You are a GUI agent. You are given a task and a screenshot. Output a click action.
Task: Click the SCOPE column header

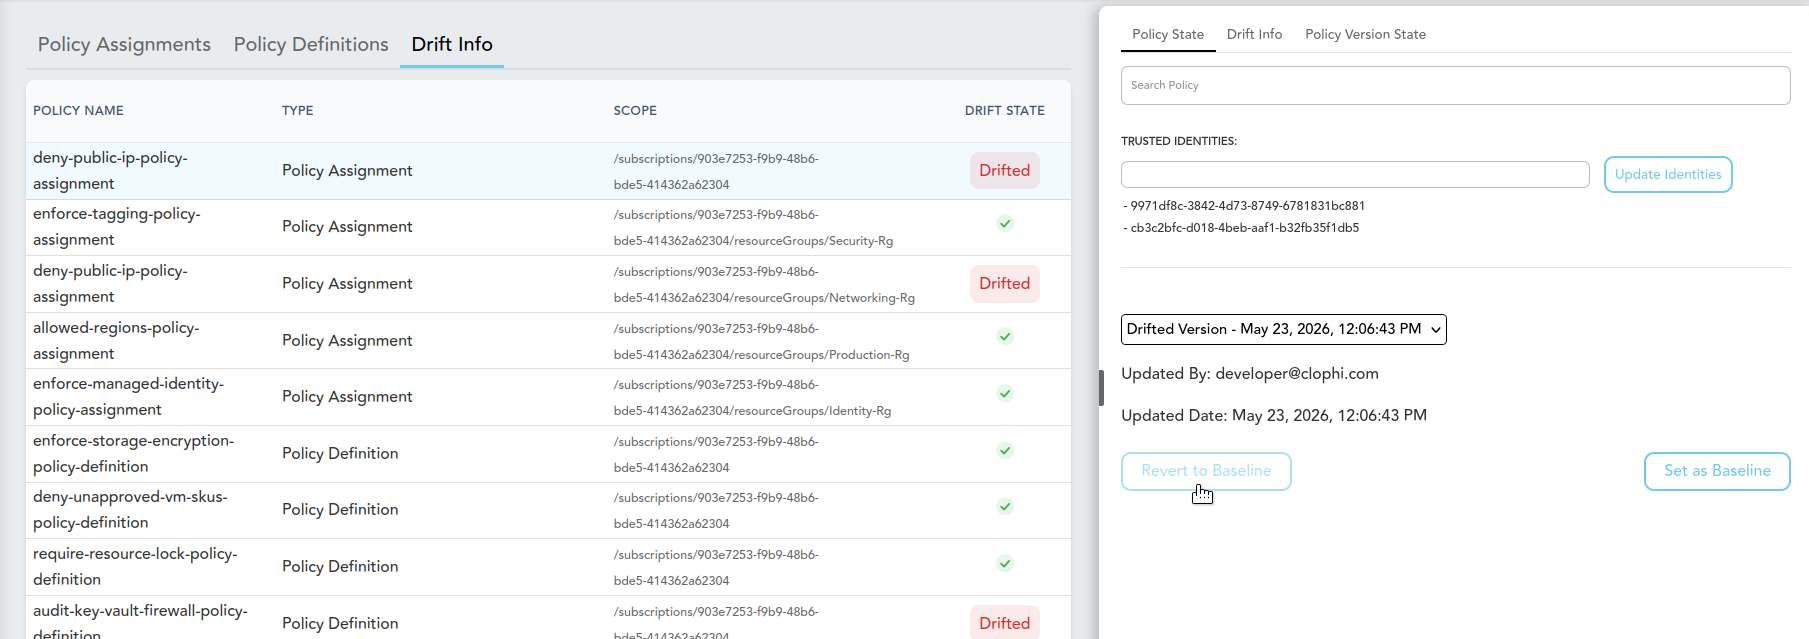tap(635, 111)
